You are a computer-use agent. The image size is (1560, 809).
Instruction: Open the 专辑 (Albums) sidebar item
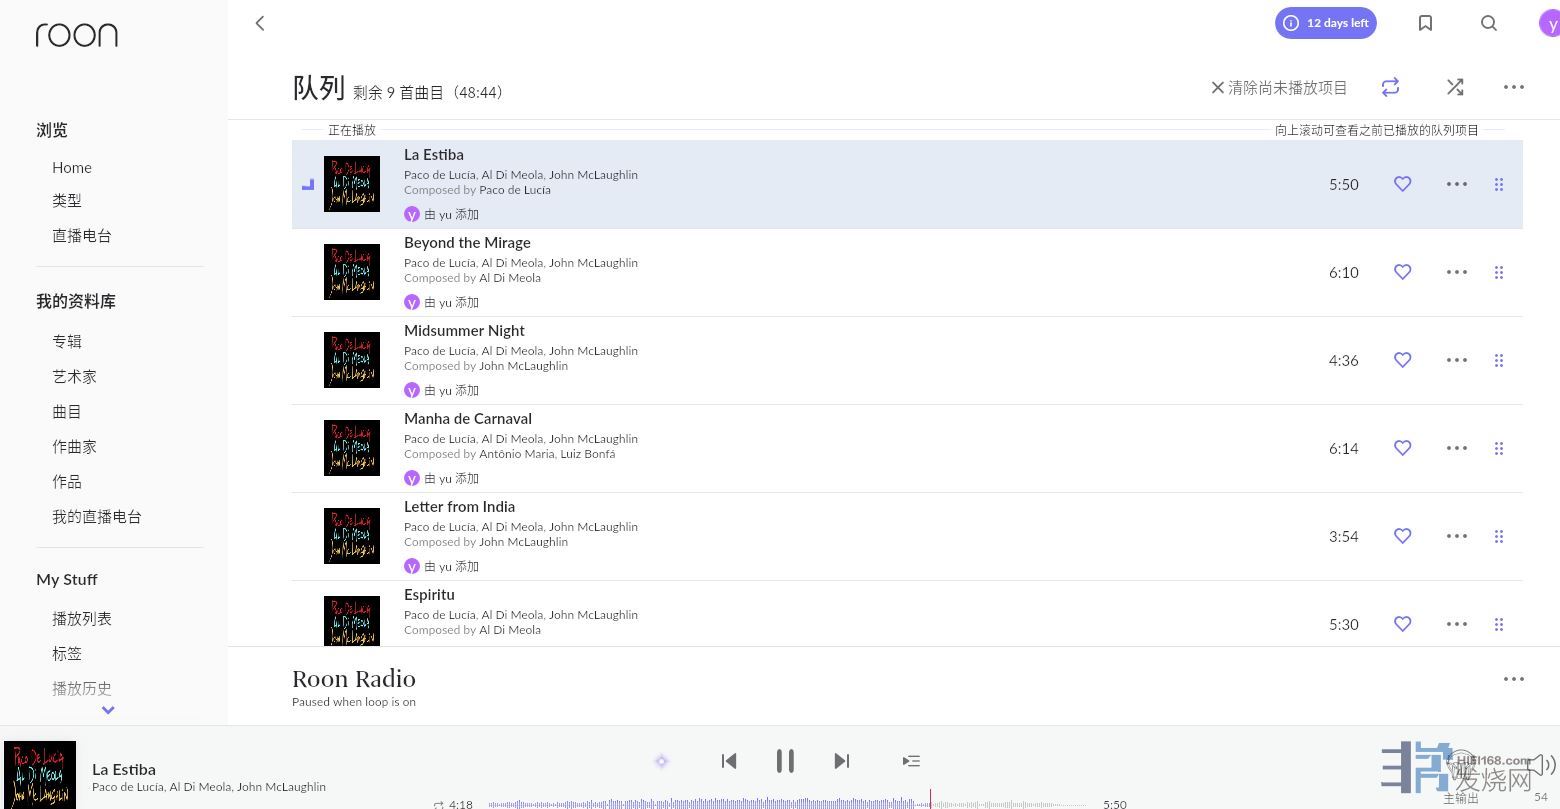click(x=67, y=341)
